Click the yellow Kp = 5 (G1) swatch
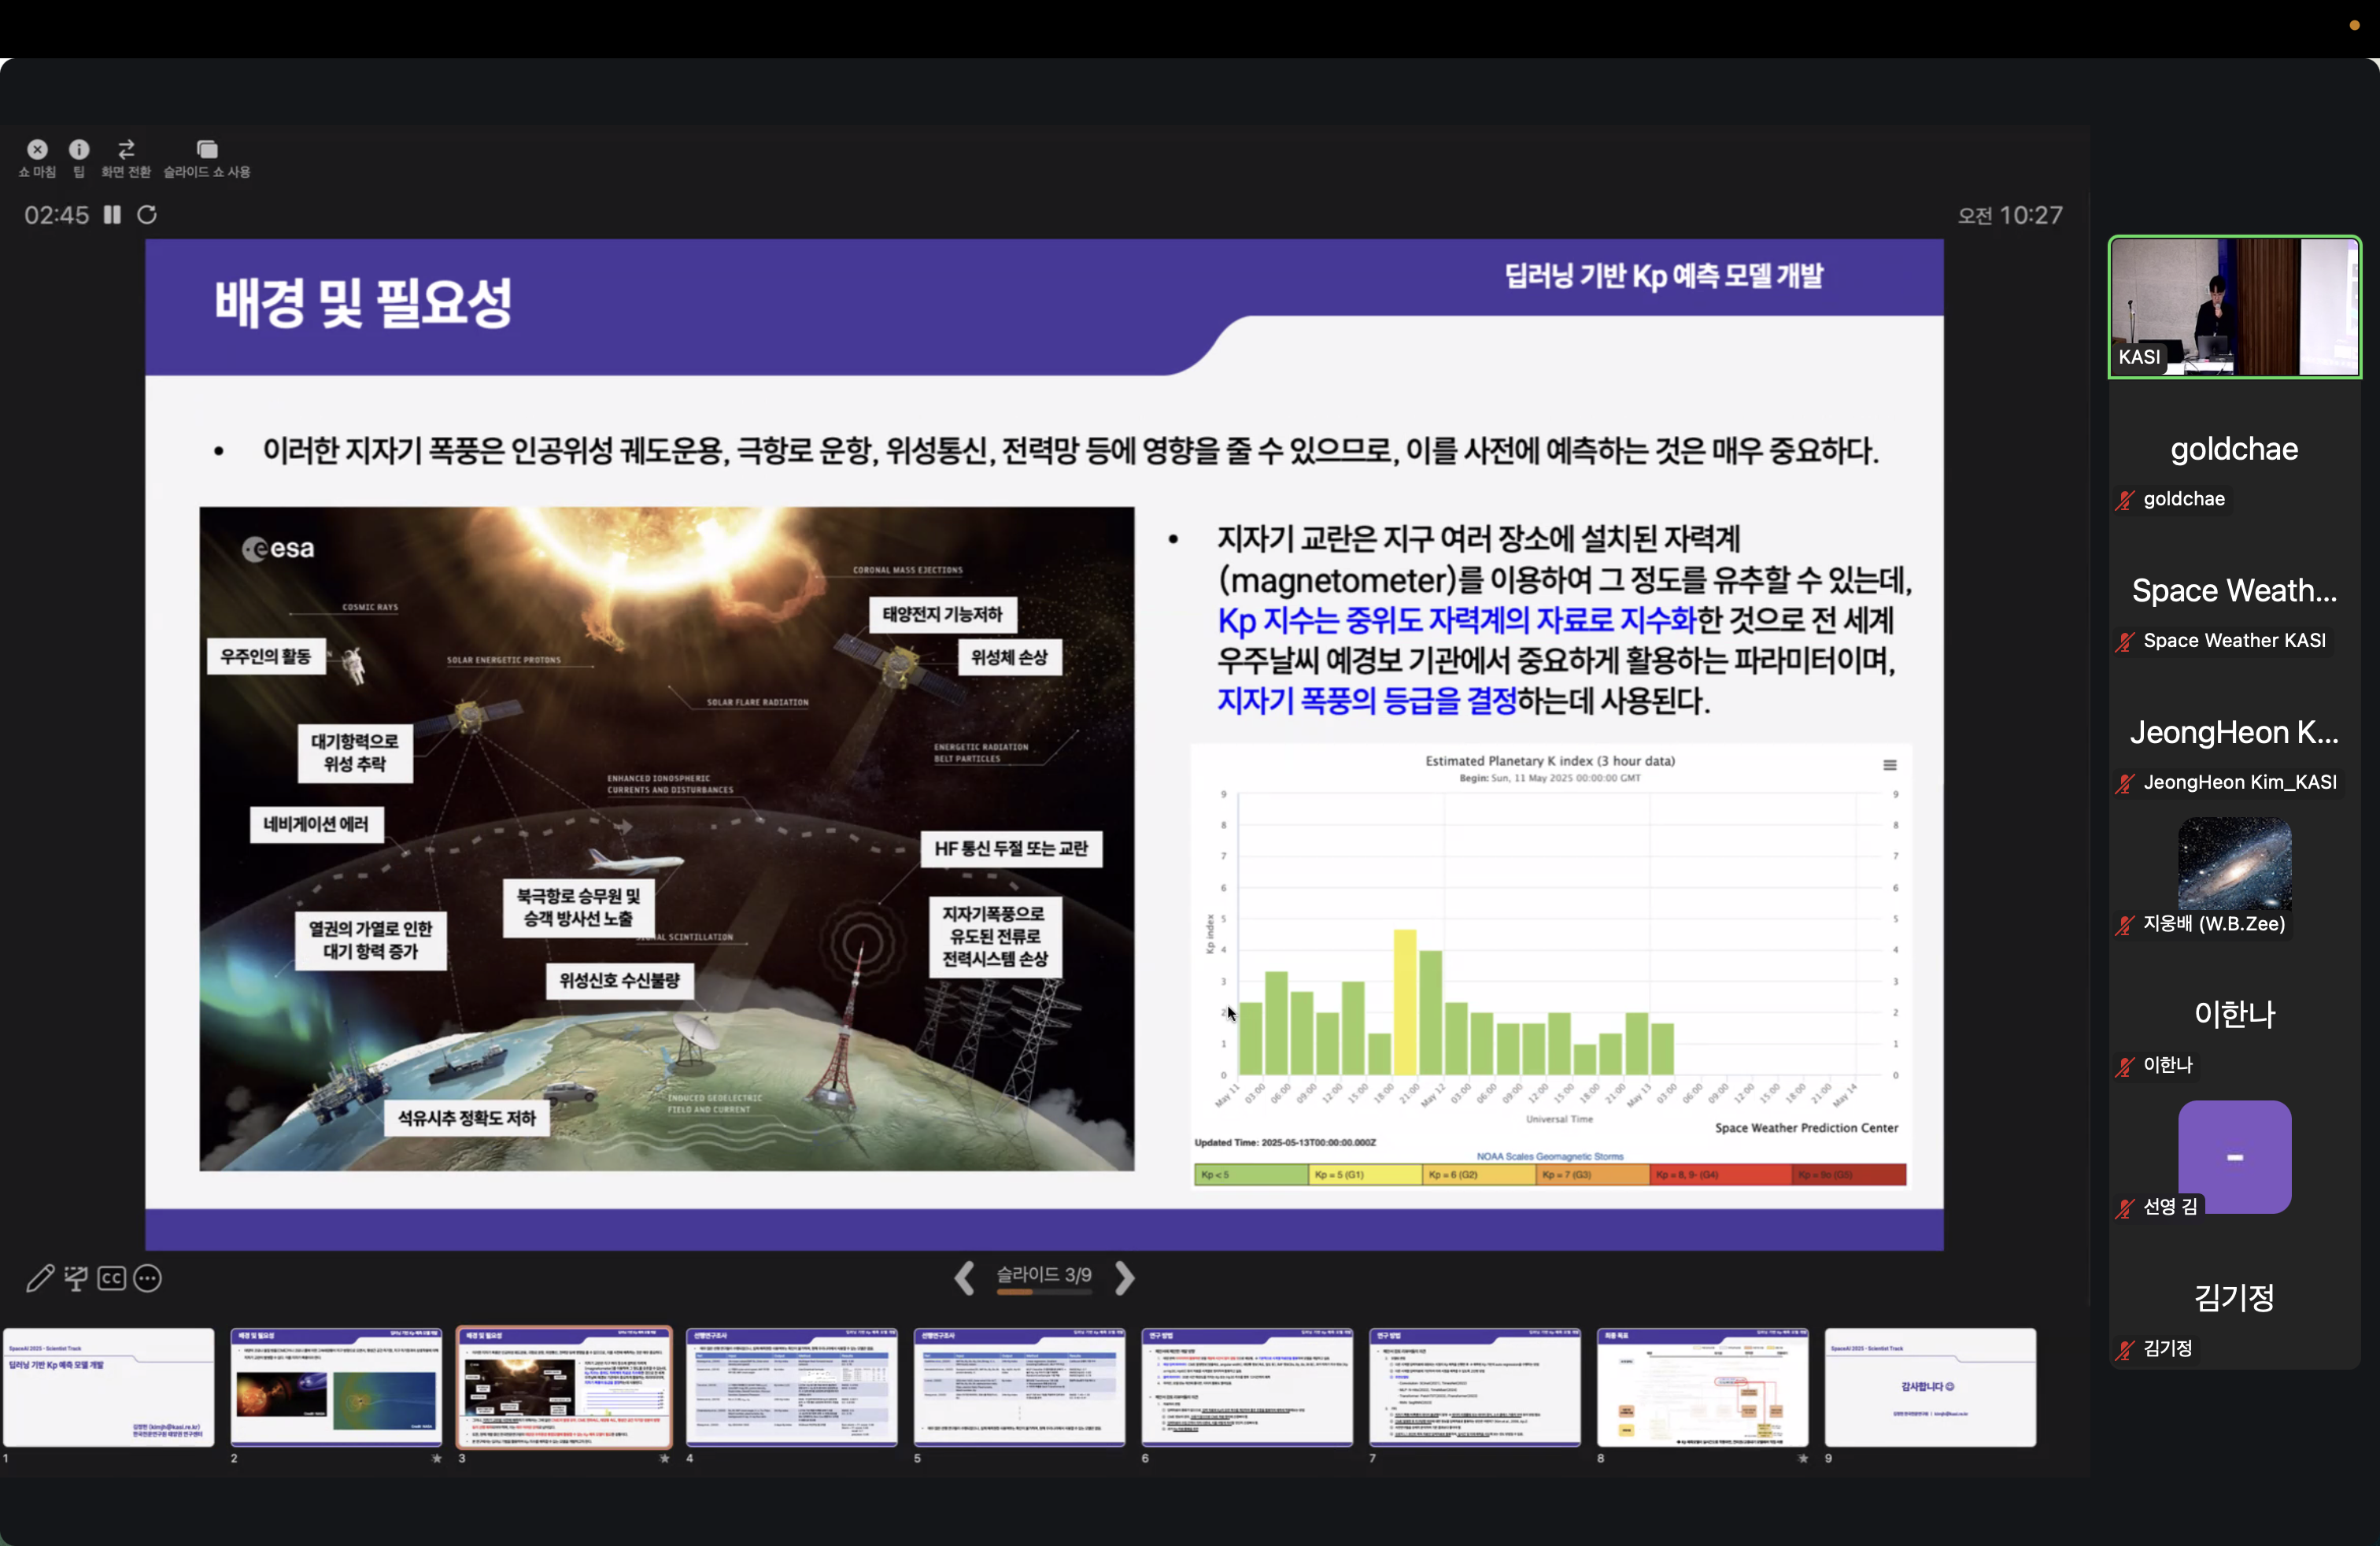The width and height of the screenshot is (2380, 1546). click(1365, 1174)
